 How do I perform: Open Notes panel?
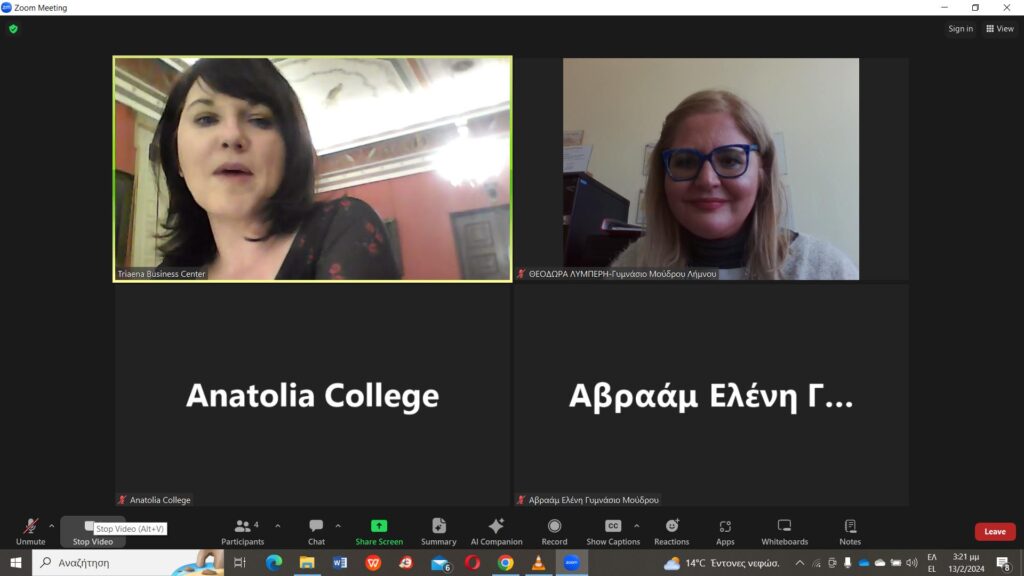[850, 532]
